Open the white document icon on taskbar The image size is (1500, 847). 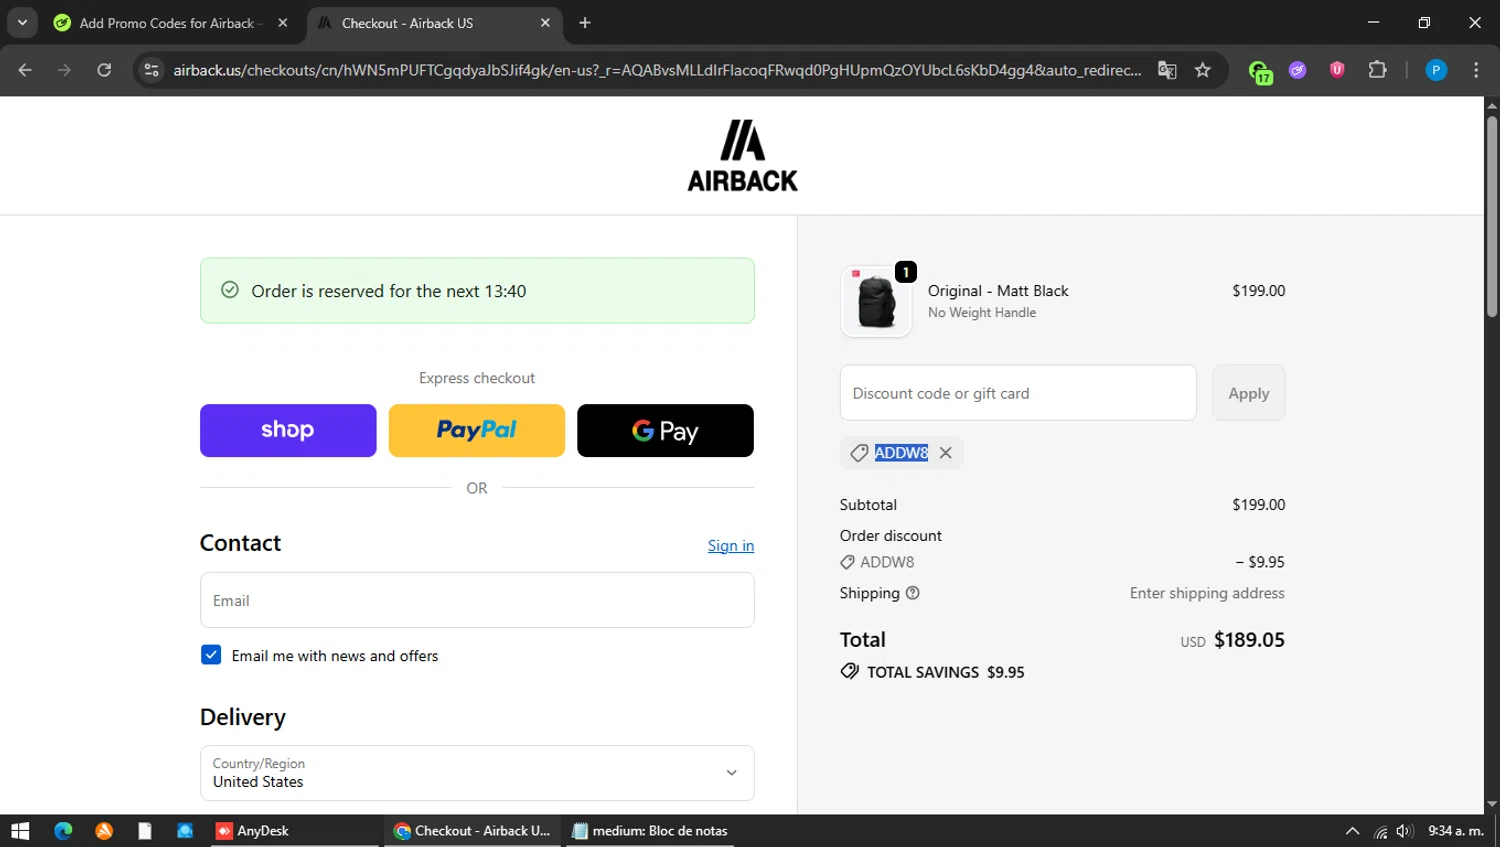click(145, 831)
